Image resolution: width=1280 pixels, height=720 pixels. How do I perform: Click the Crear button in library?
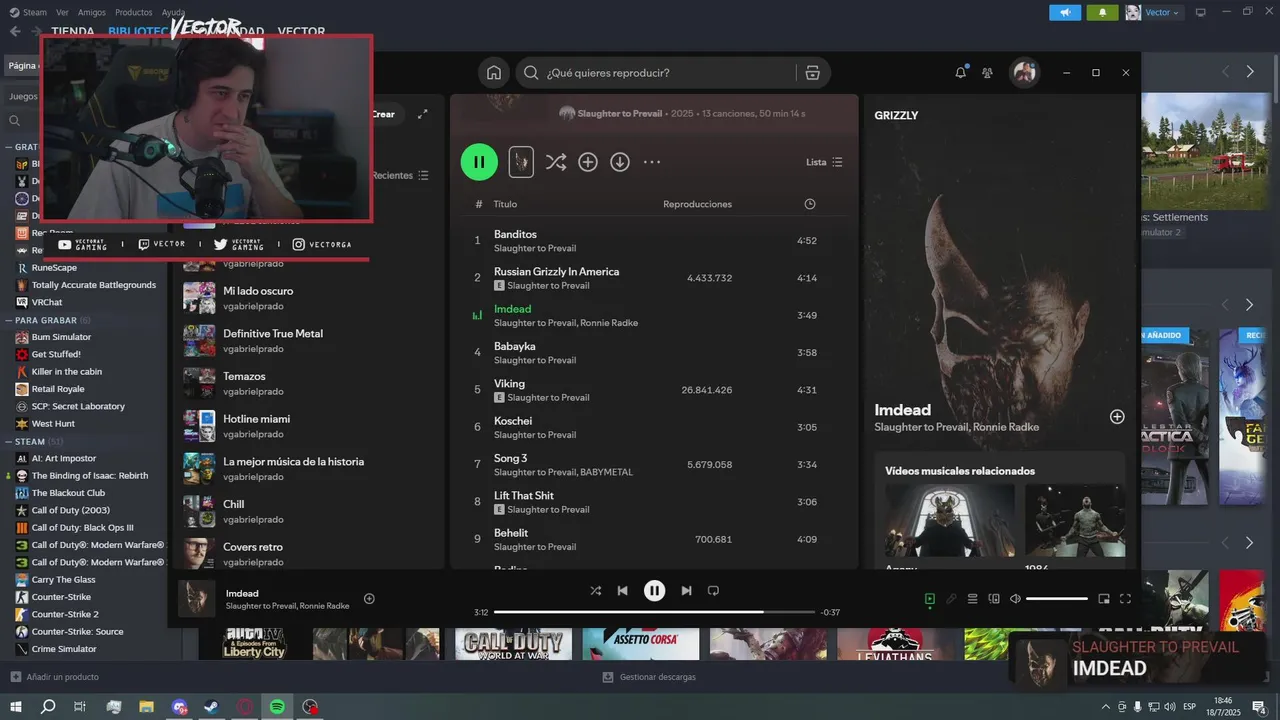pyautogui.click(x=384, y=114)
